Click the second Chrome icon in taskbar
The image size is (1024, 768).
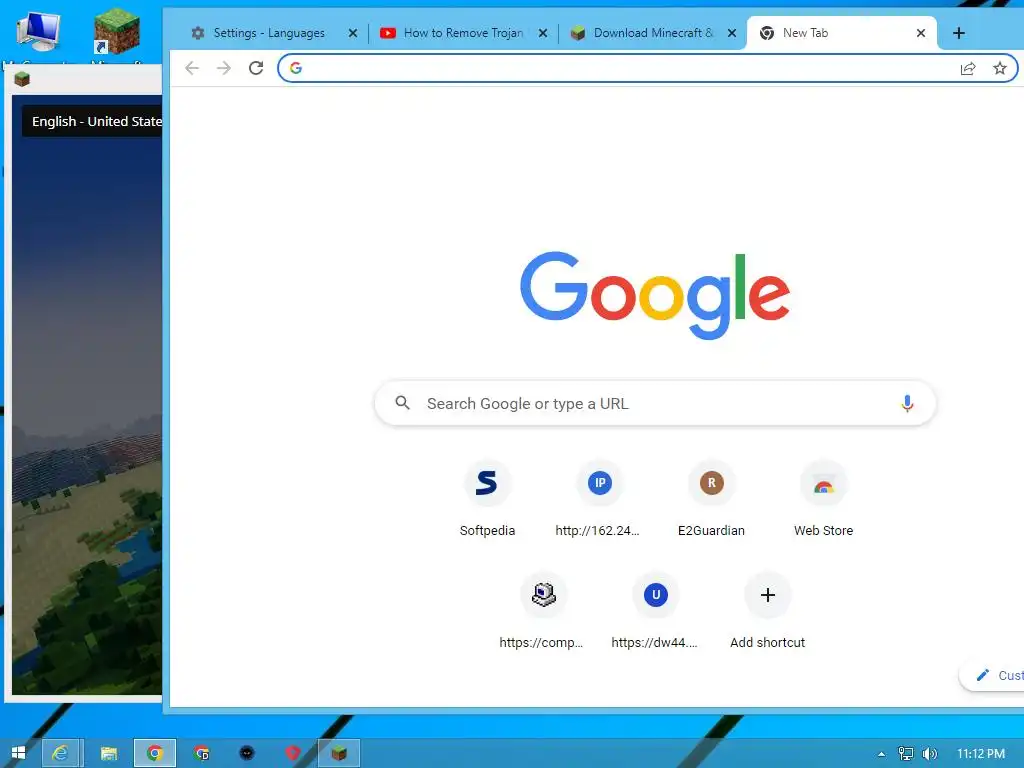(202, 753)
